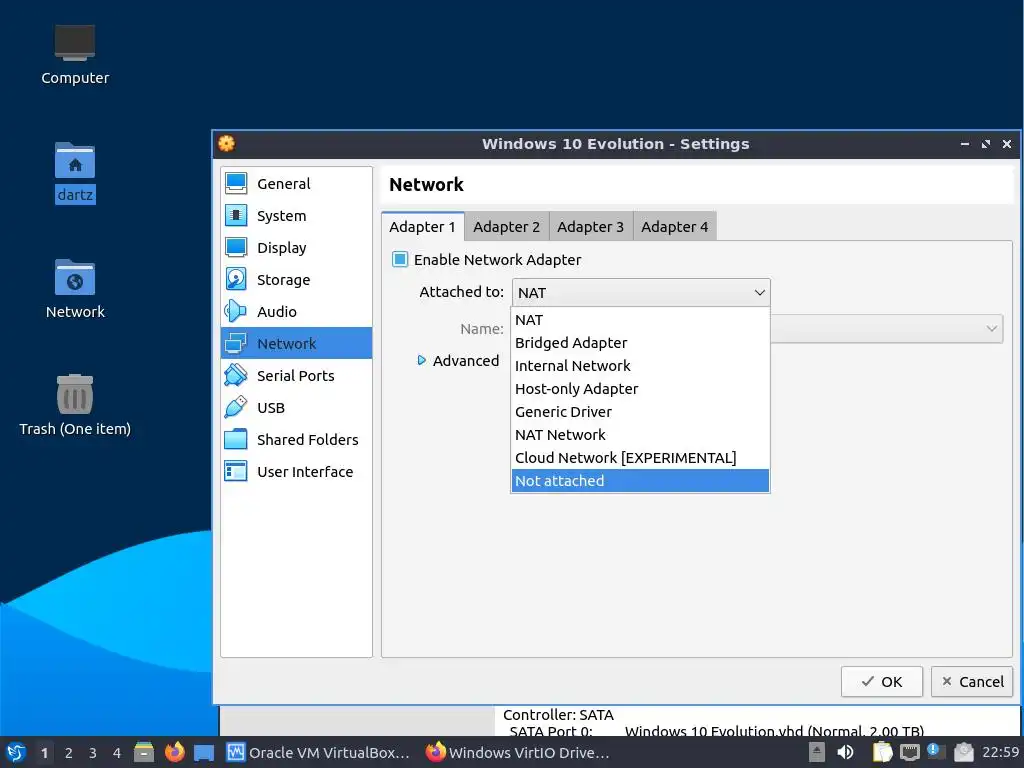Click the USB connector icon
This screenshot has width=1024, height=768.
pos(236,408)
